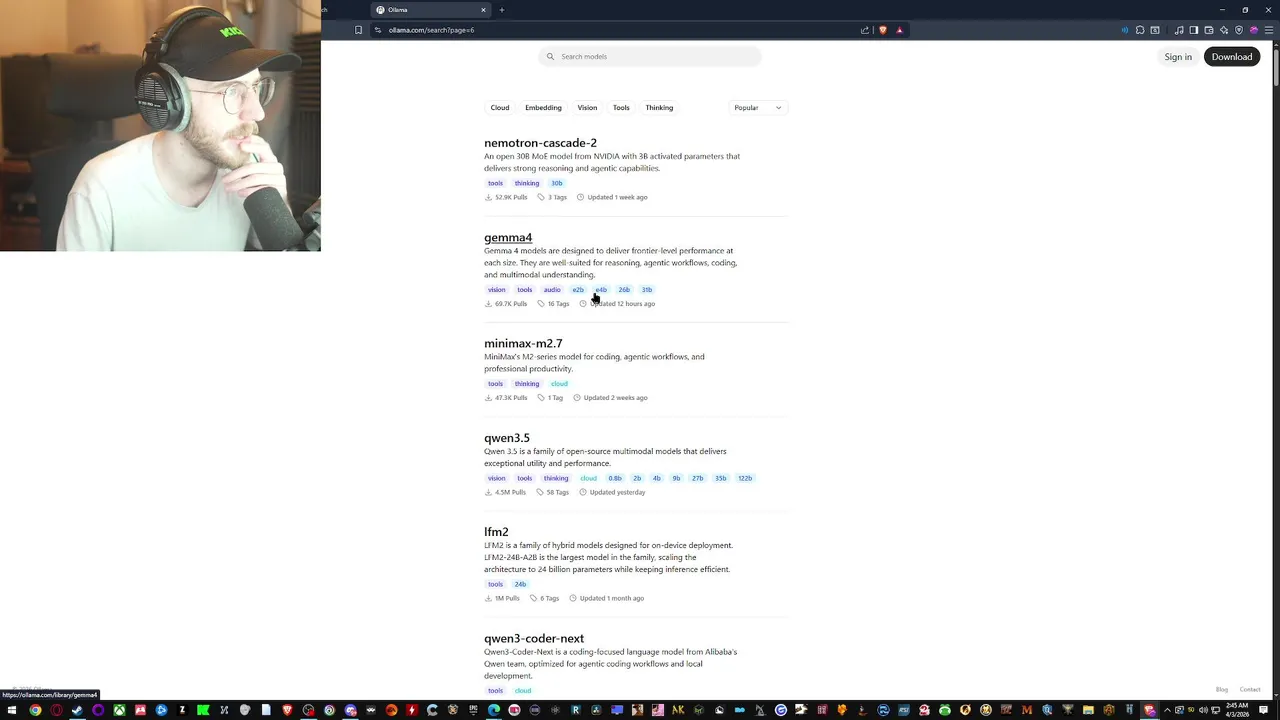The height and width of the screenshot is (720, 1280).
Task: Open the qwen3.5 model page
Action: coord(507,438)
